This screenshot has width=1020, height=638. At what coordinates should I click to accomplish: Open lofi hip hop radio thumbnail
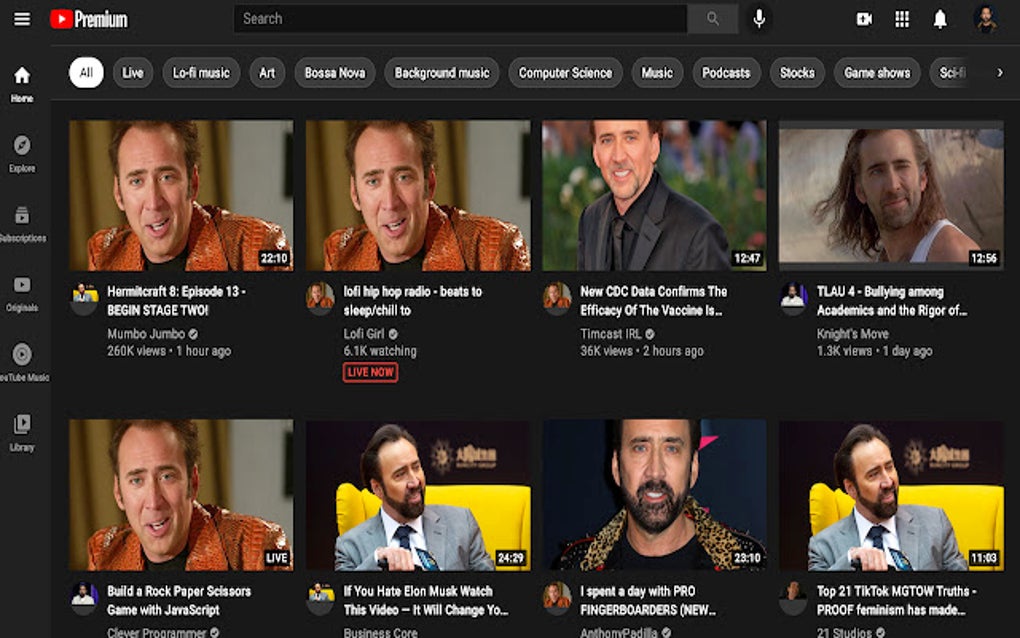418,195
